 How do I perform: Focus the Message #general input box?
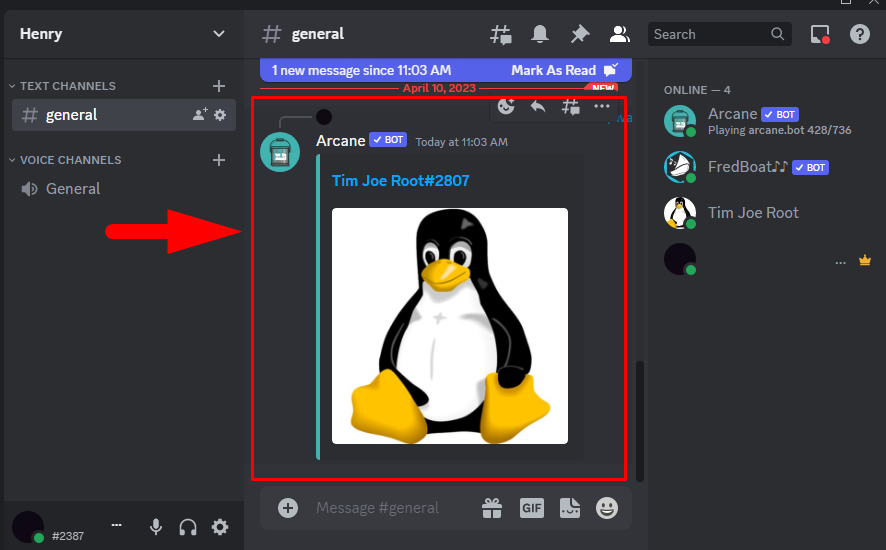(x=377, y=508)
